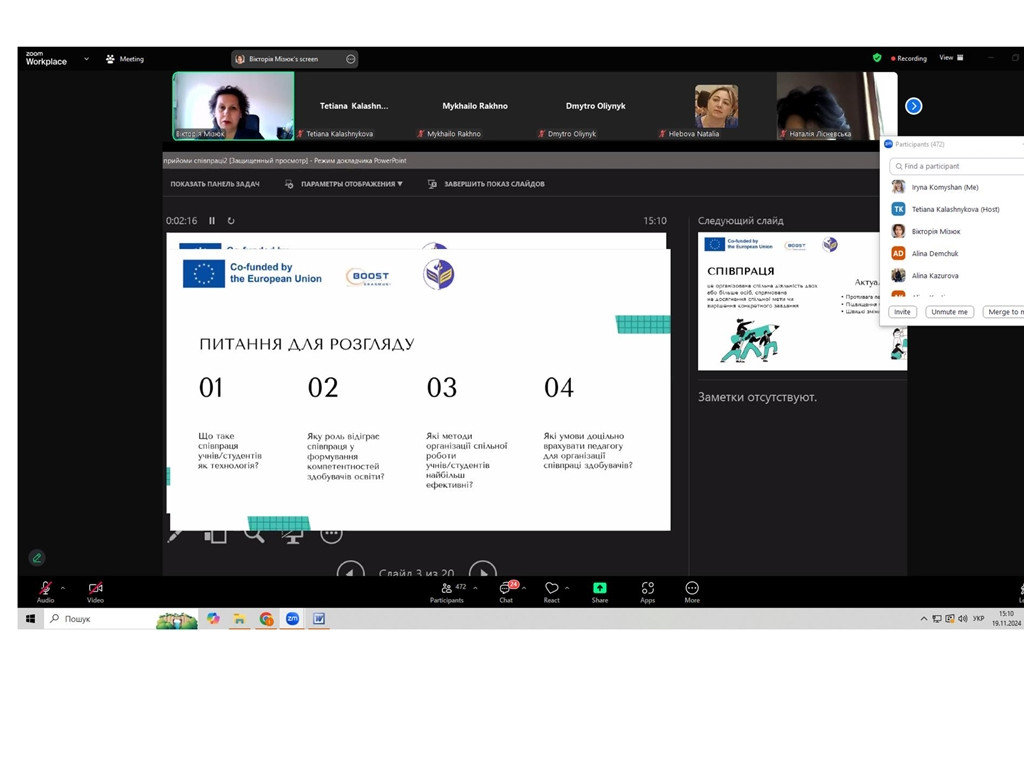
Task: Click the Invite button
Action: click(x=903, y=312)
